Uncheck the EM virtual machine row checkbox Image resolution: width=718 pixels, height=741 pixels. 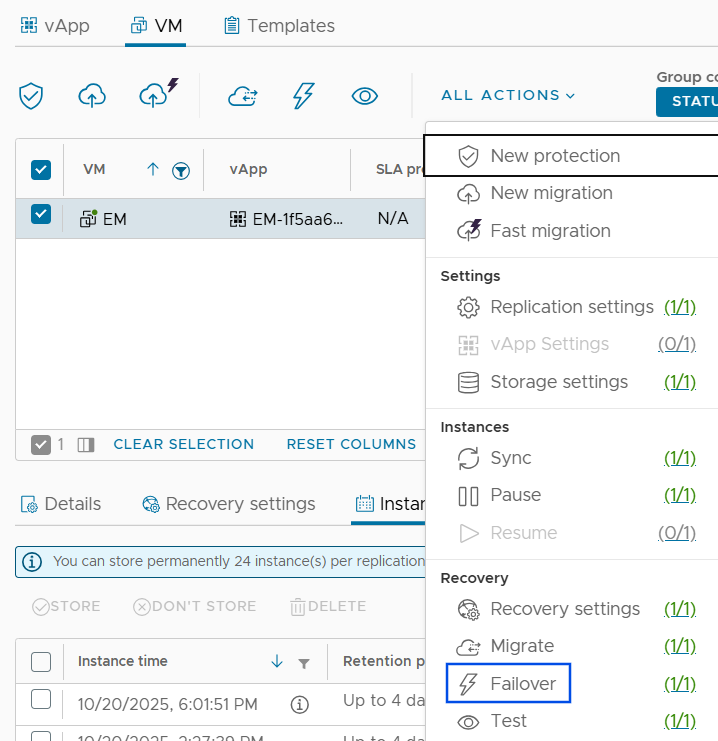pos(41,214)
